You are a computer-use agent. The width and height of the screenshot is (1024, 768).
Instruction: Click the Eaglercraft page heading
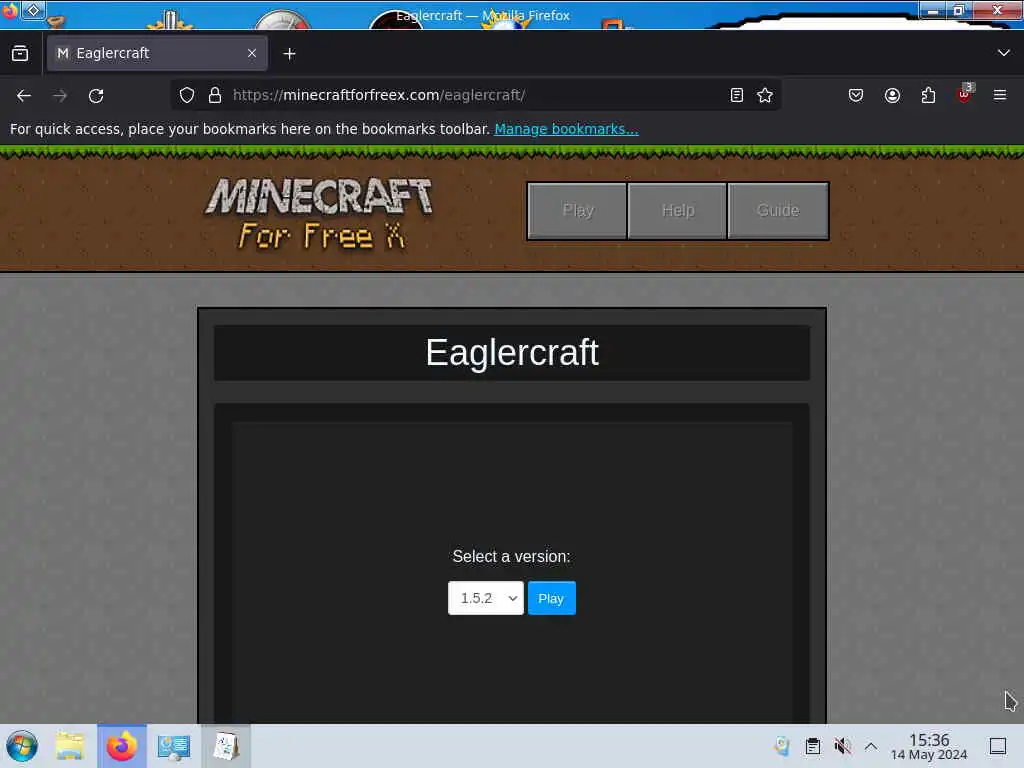click(x=512, y=353)
